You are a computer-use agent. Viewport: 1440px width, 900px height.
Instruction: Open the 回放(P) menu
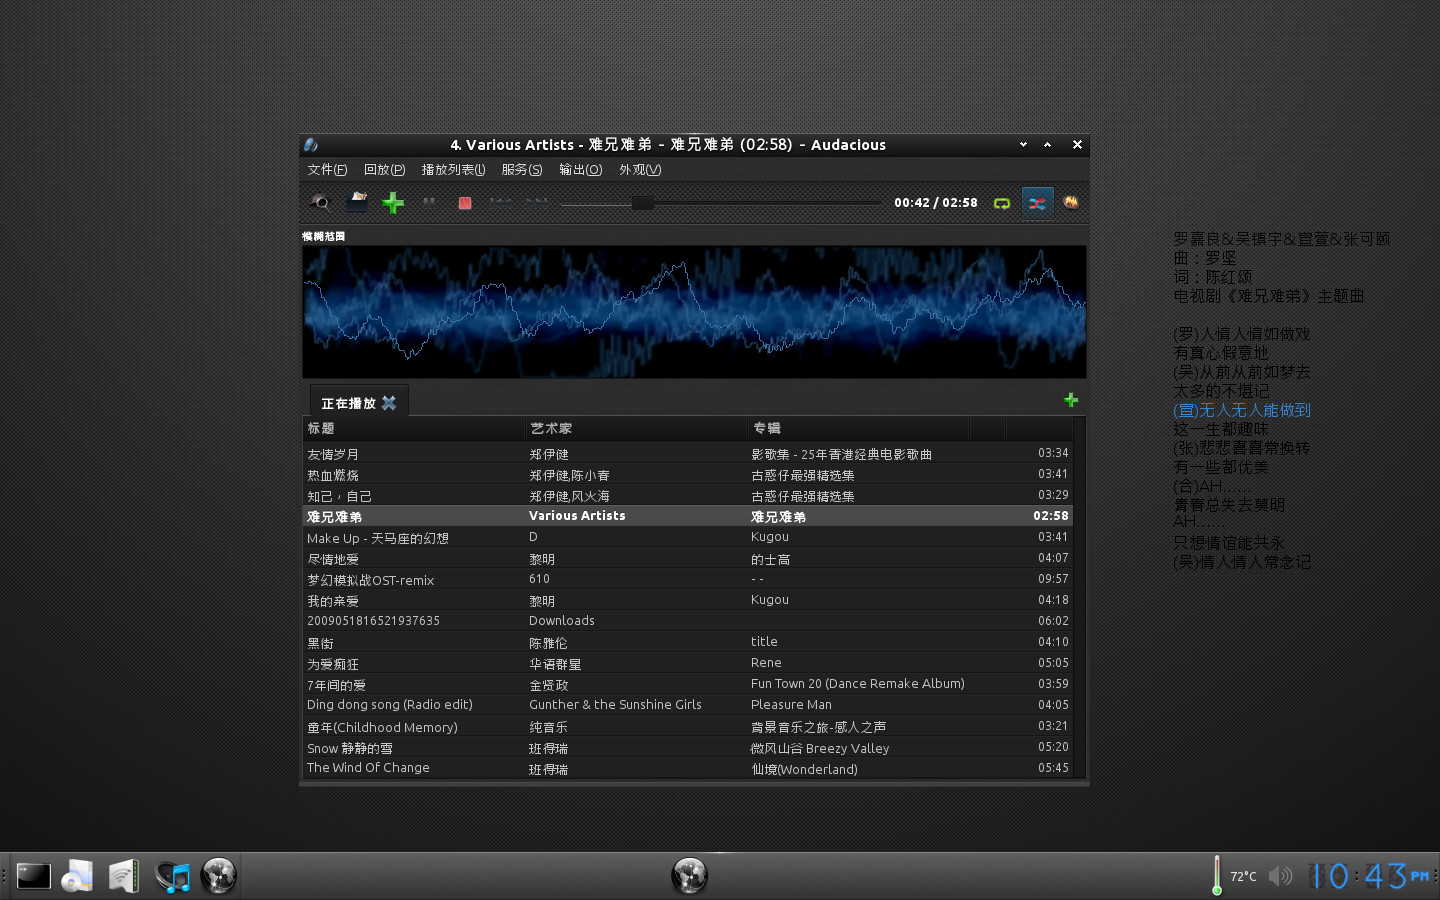(x=384, y=170)
